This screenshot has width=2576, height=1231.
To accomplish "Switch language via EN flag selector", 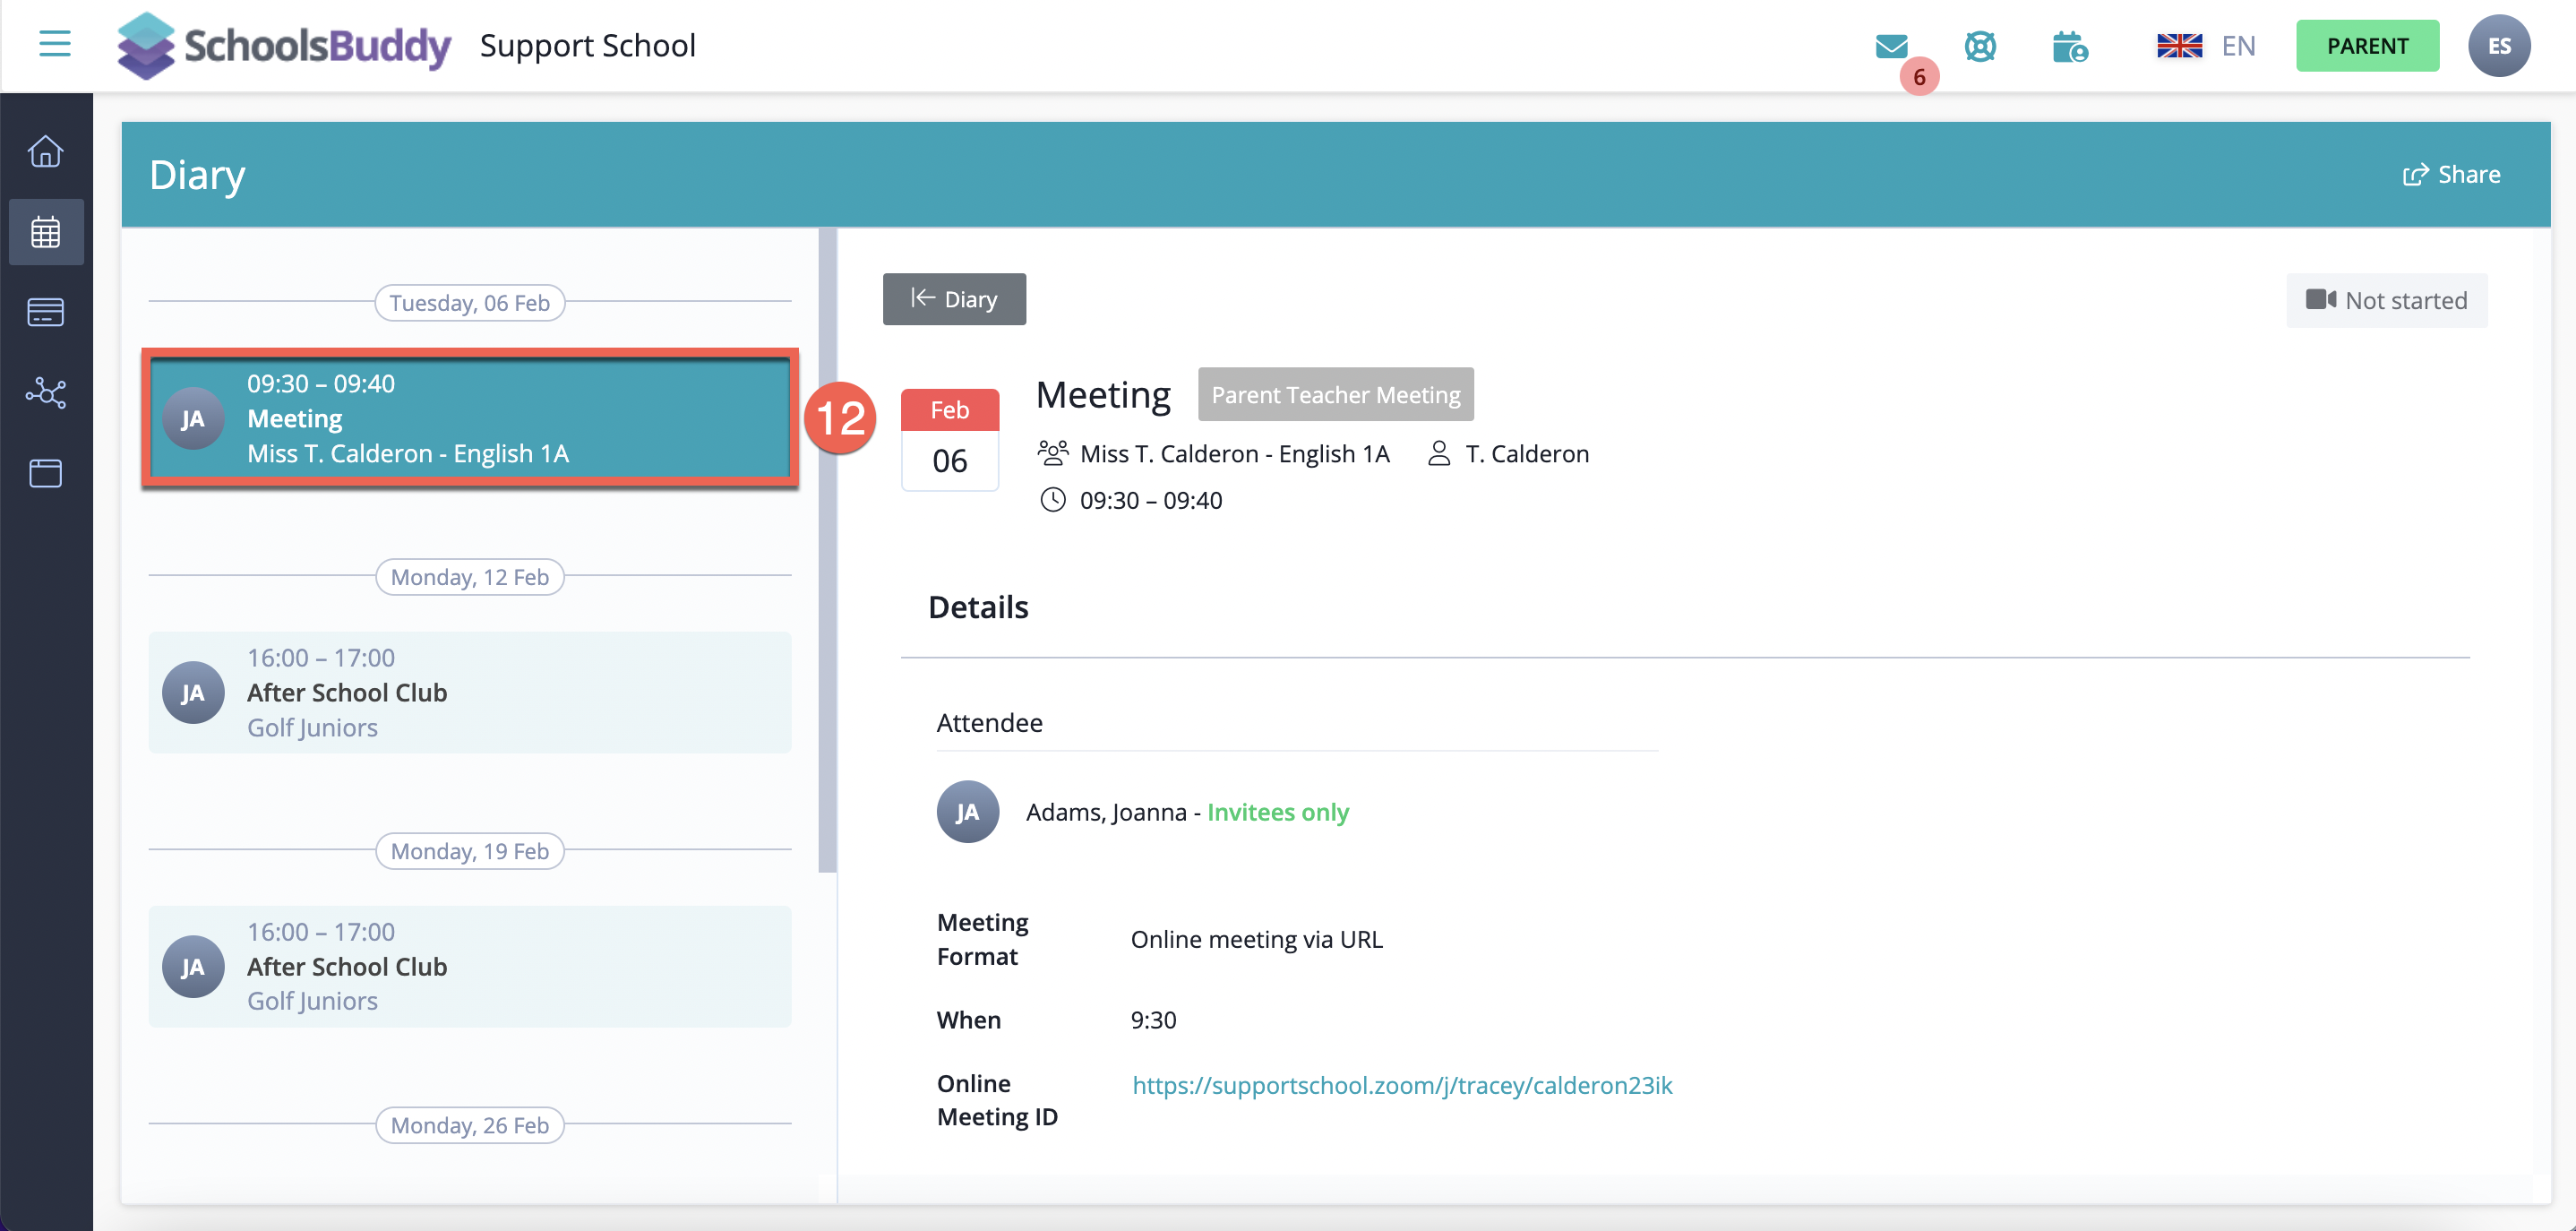I will (2206, 46).
